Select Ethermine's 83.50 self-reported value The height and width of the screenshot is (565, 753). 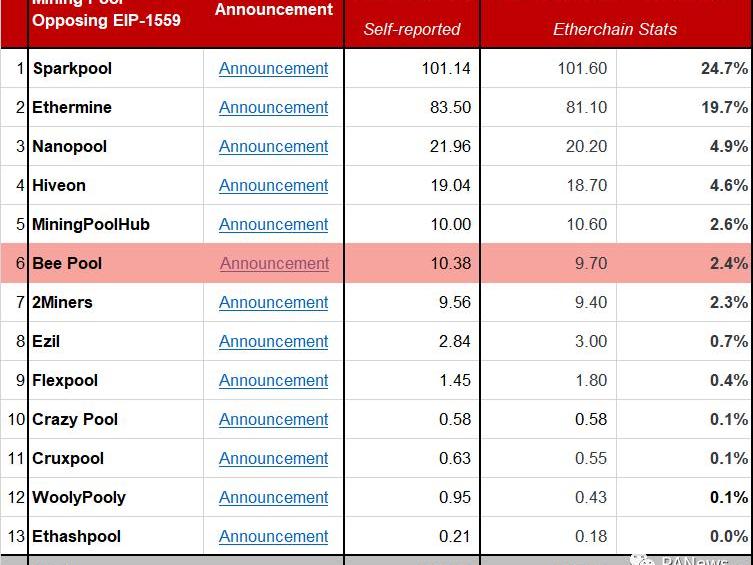click(x=450, y=108)
